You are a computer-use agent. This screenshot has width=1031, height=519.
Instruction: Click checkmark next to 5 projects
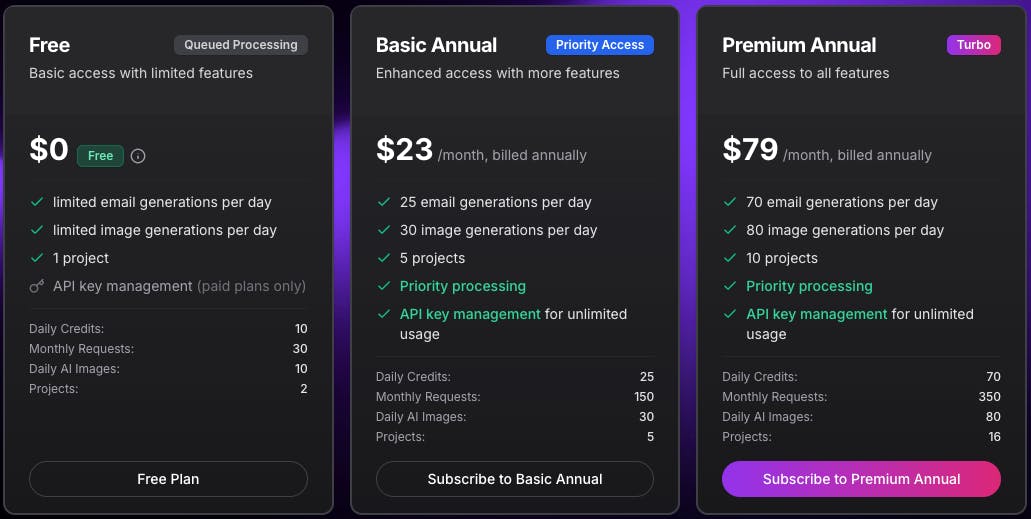[x=383, y=258]
